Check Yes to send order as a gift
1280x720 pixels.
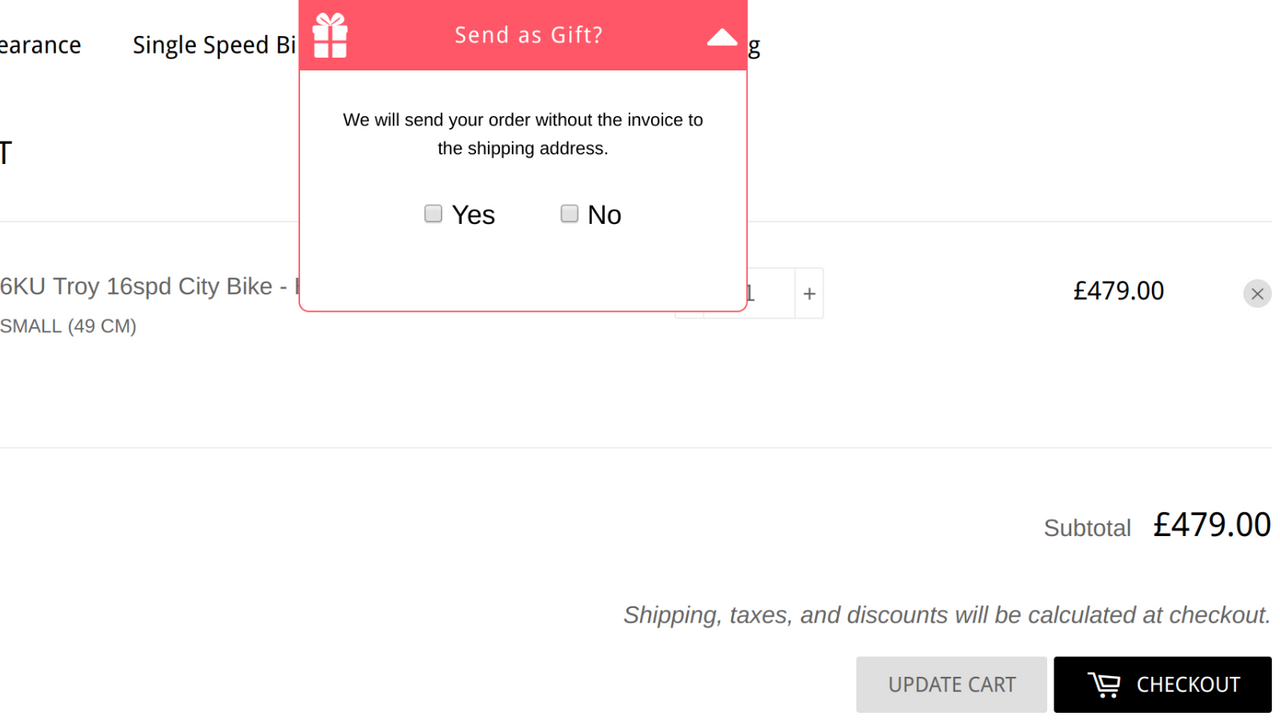click(433, 213)
